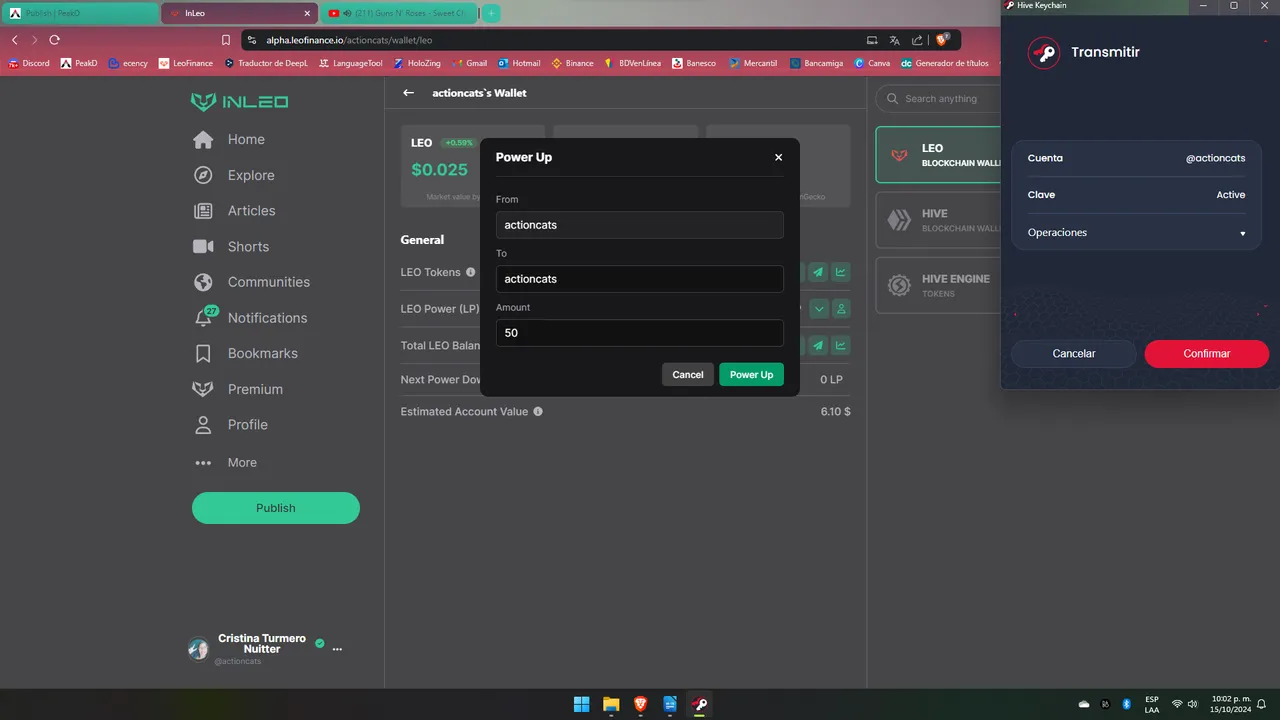
Task: Switch to the Publish | PeakD tab
Action: click(x=78, y=13)
